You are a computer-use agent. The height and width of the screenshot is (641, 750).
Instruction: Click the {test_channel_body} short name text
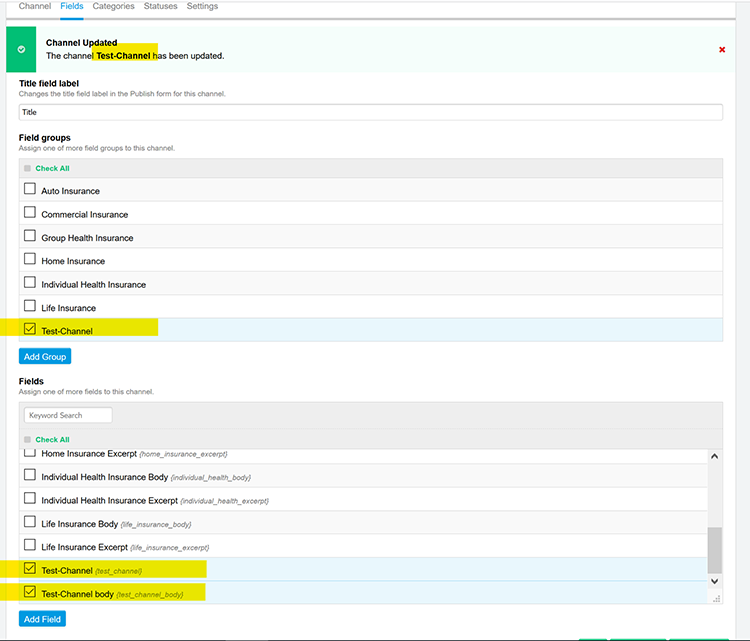point(150,595)
